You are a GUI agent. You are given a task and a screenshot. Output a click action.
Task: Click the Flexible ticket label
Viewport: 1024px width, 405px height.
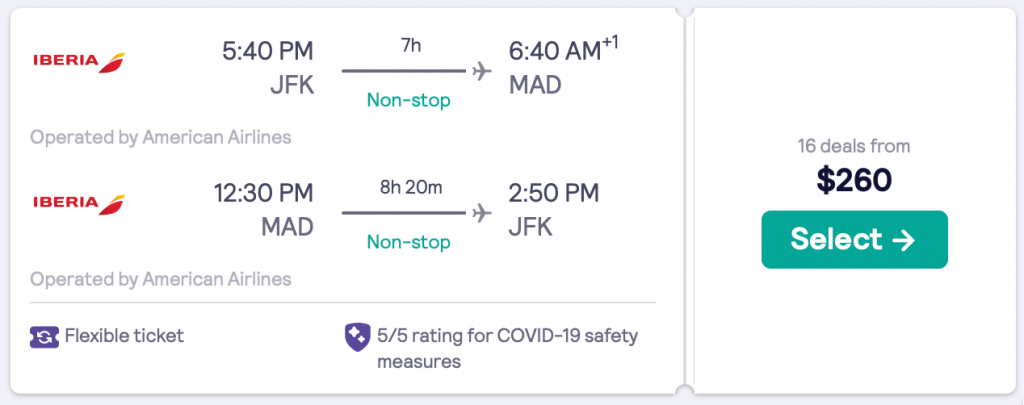pos(124,336)
